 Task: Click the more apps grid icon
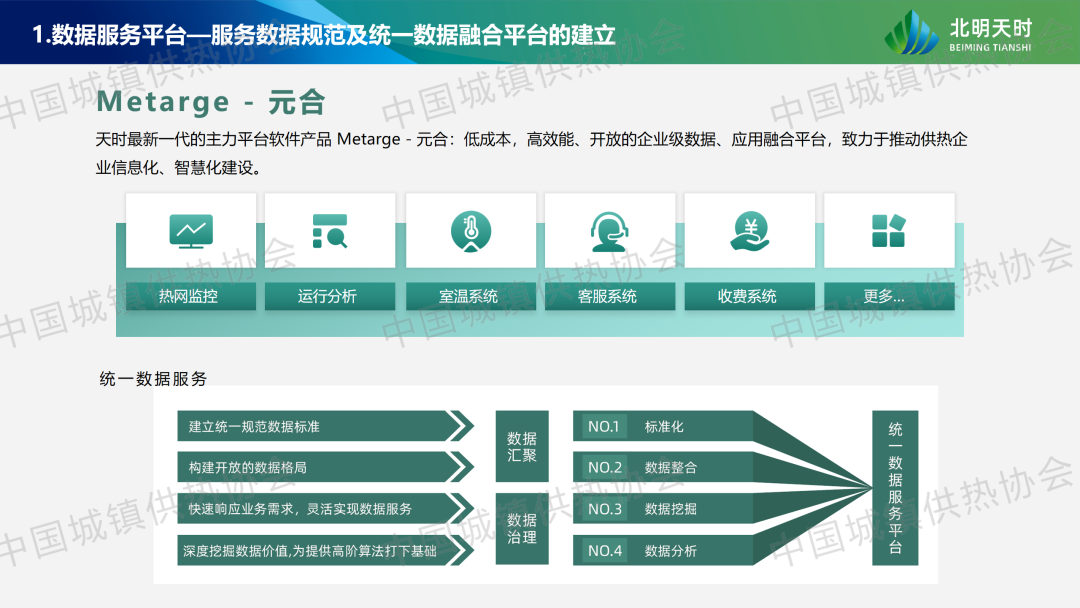pyautogui.click(x=887, y=231)
